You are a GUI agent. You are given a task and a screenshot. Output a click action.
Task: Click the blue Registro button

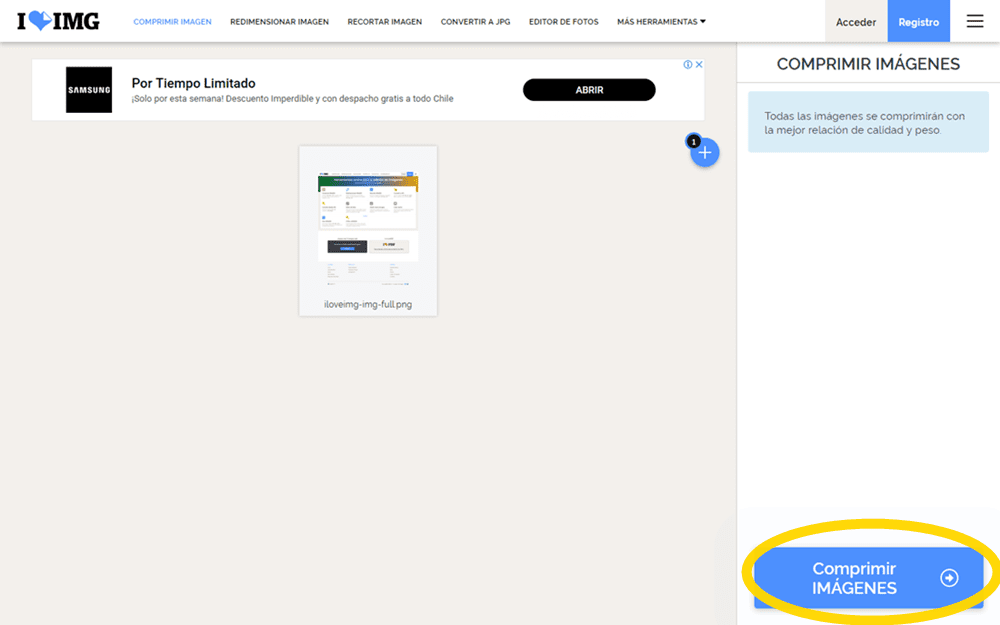point(918,22)
